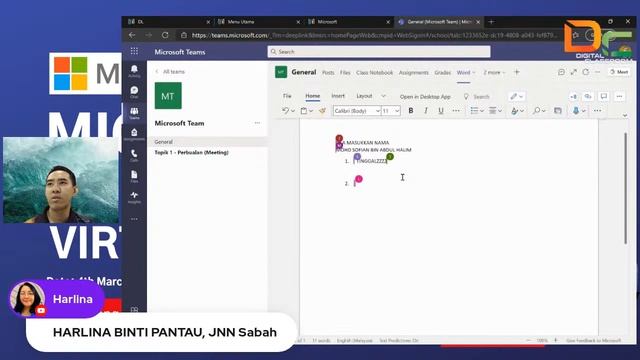Click the bullet list icon
This screenshot has height=360, width=640.
[474, 111]
